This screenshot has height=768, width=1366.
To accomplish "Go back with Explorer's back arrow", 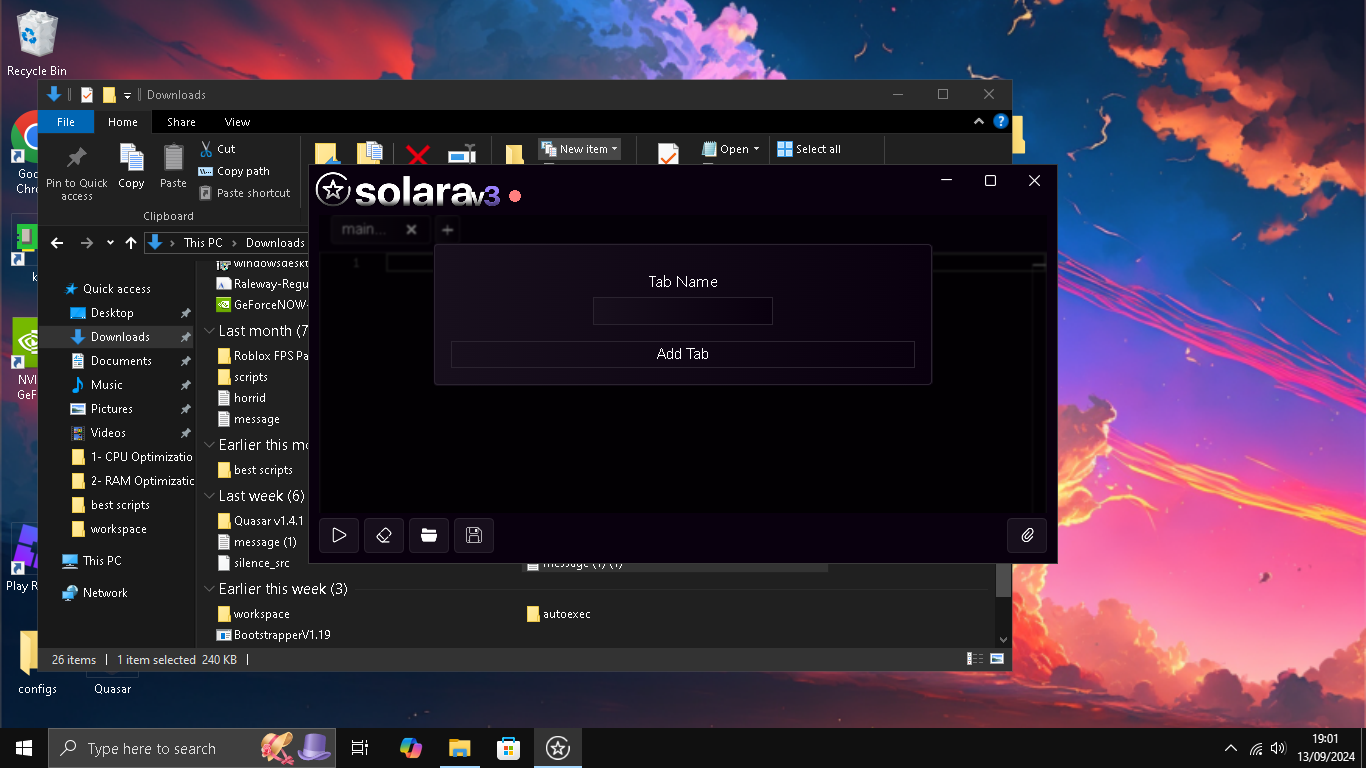I will (57, 243).
